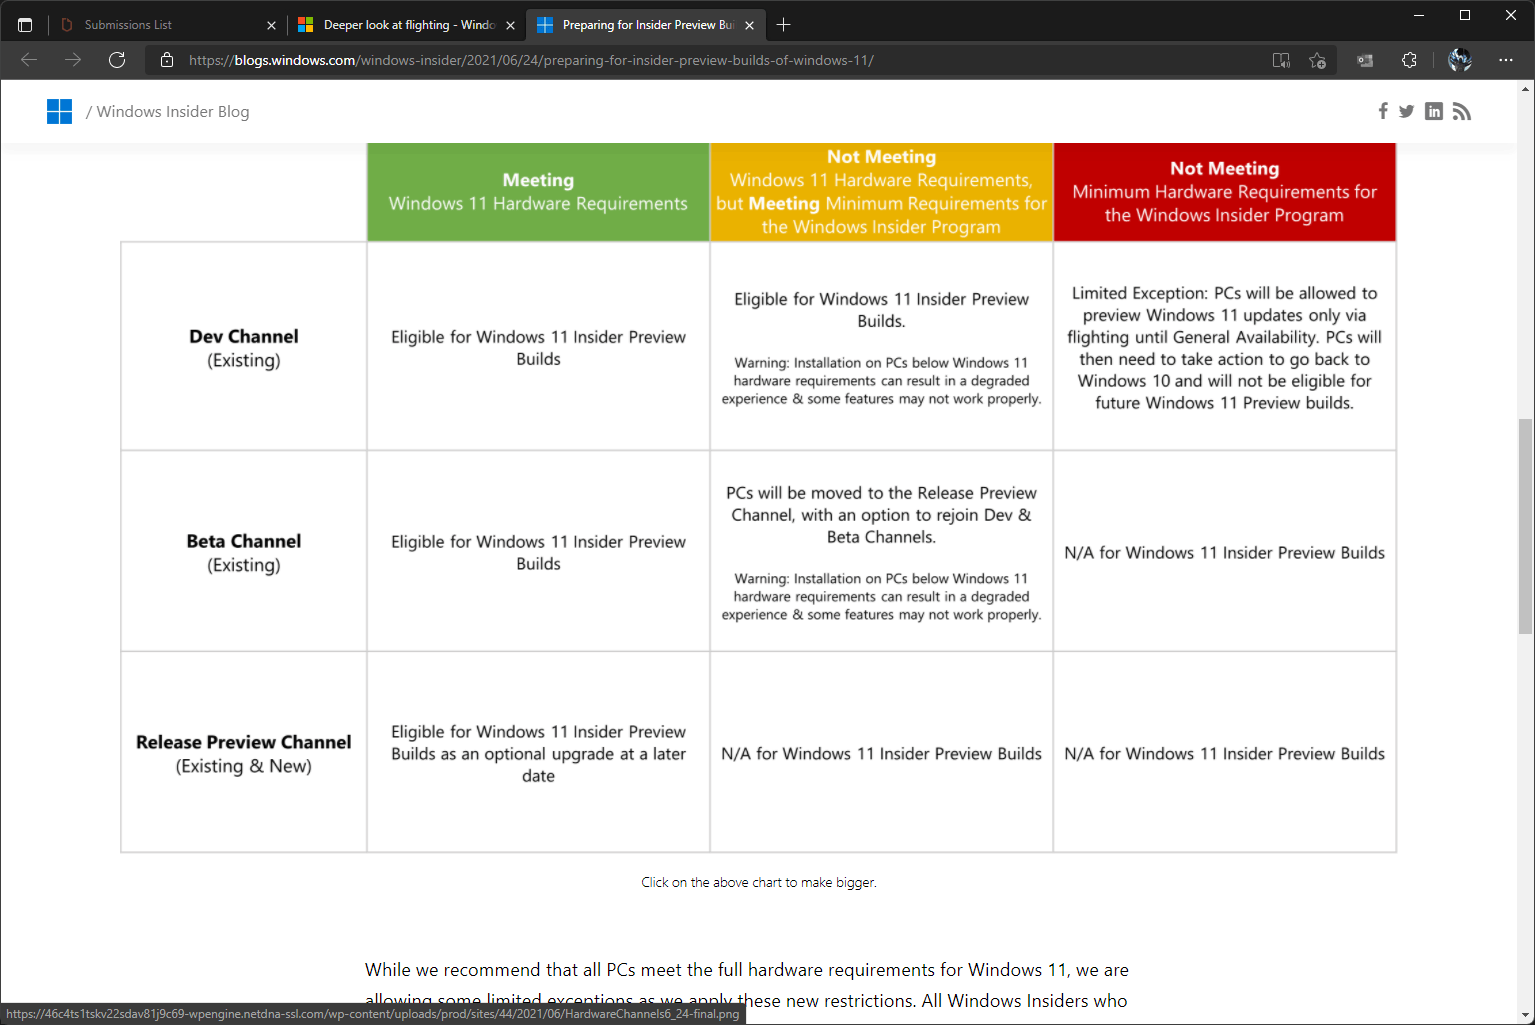This screenshot has height=1025, width=1535.
Task: Click the Windows logo in blog header
Action: (x=59, y=111)
